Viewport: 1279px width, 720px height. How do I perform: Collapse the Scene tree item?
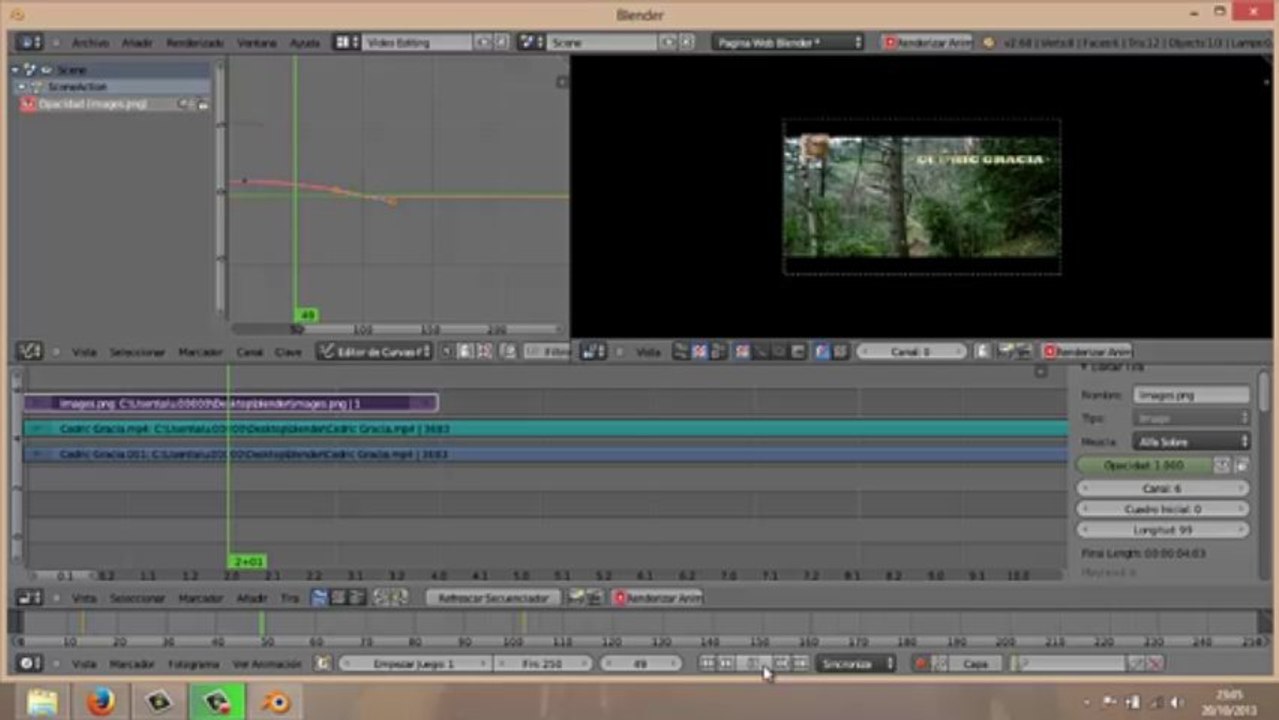click(x=17, y=70)
